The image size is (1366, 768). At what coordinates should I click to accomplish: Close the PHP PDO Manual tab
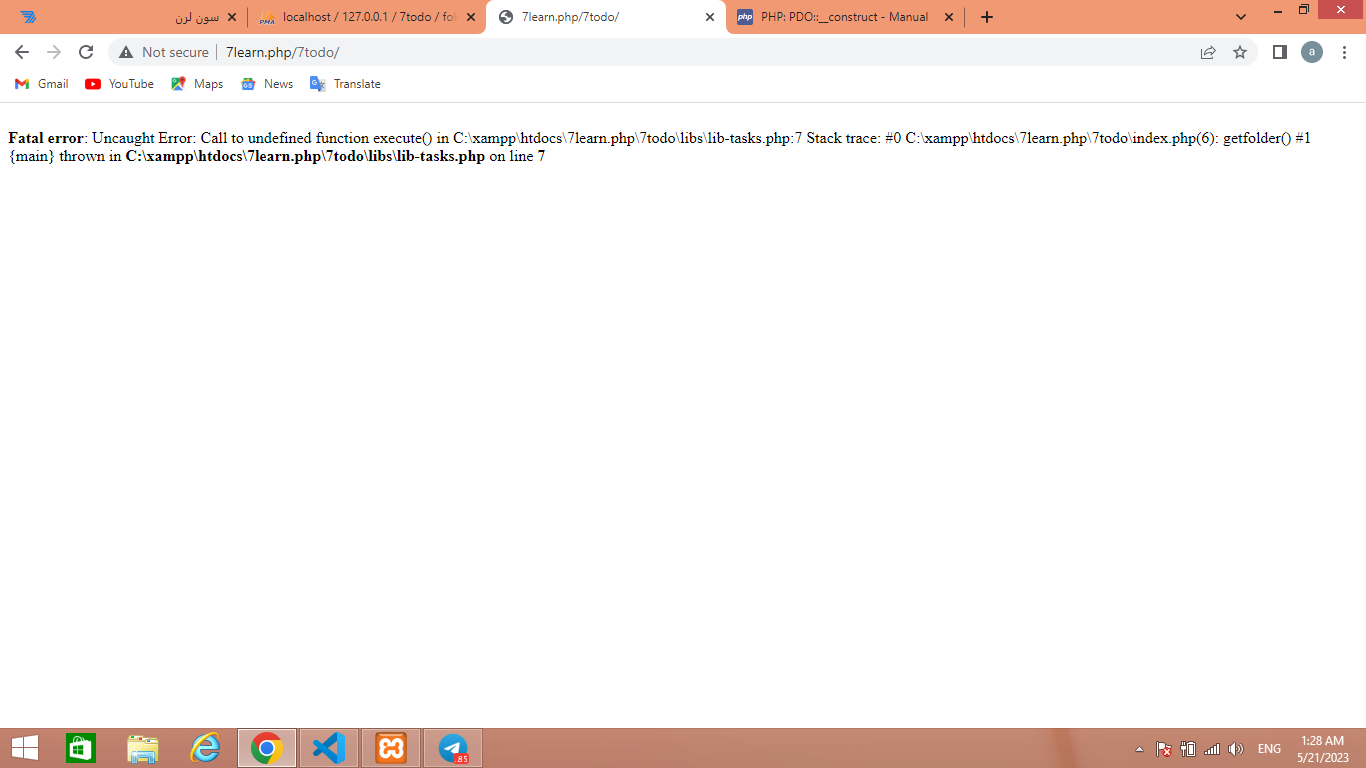(949, 17)
